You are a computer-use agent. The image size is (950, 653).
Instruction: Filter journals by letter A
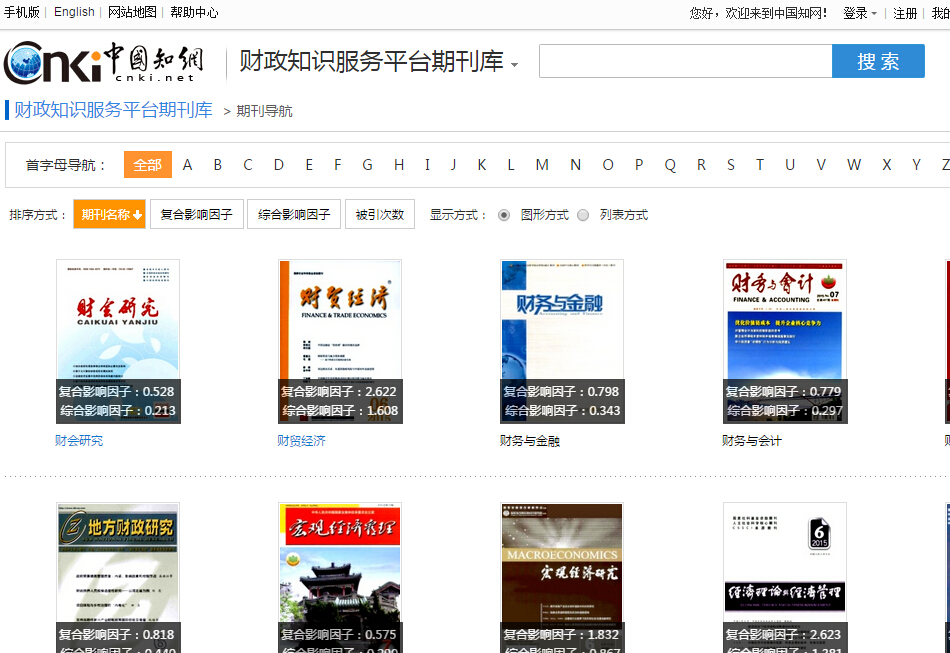coord(187,165)
